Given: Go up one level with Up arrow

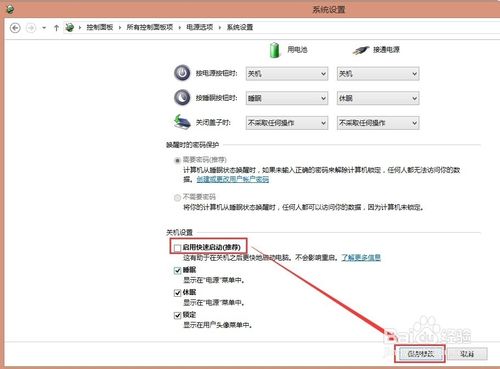Looking at the screenshot, I should coord(56,28).
